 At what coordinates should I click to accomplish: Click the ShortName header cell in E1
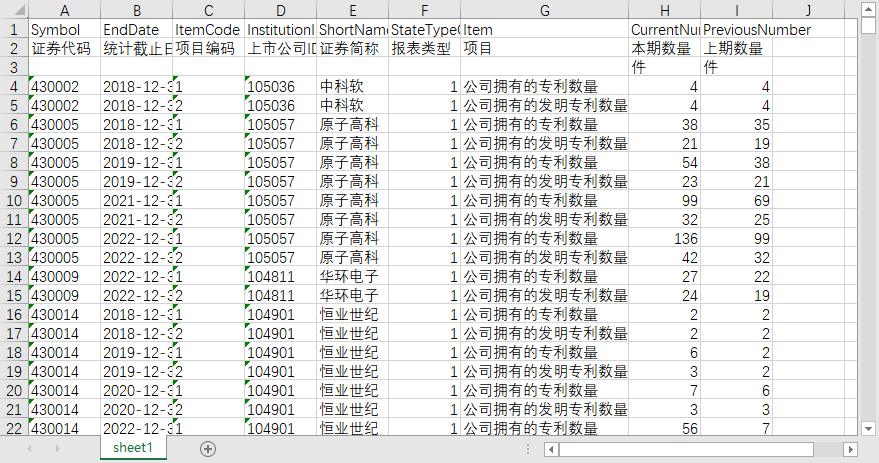[x=353, y=29]
